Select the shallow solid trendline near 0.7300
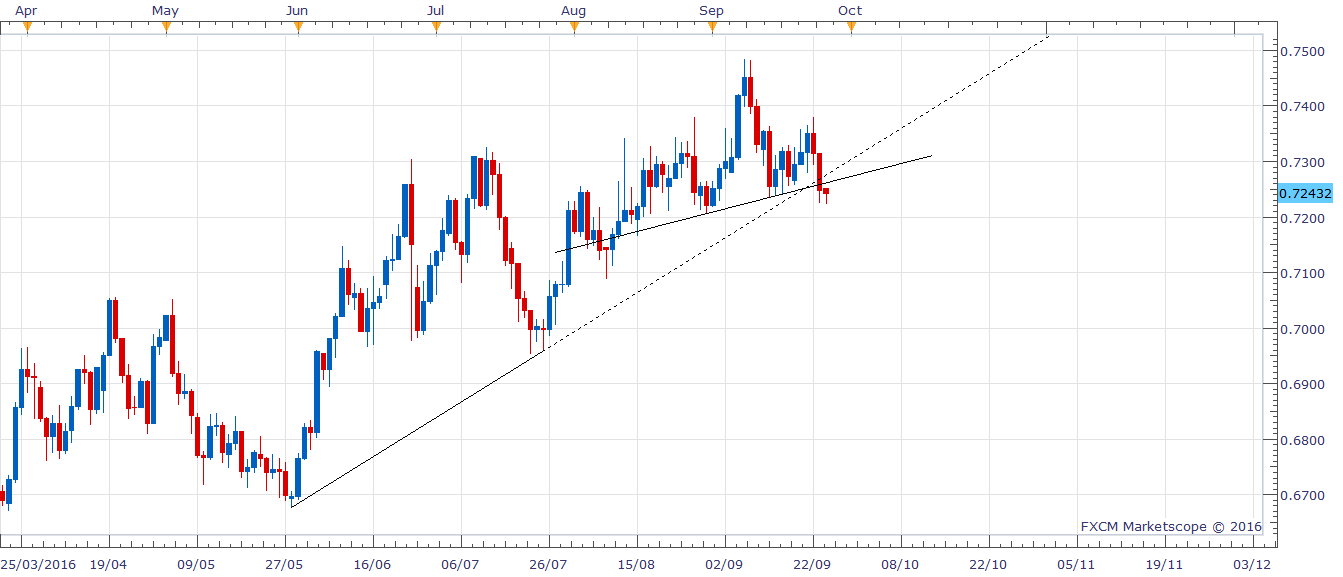Viewport: 1343px width, 577px height. [x=742, y=204]
